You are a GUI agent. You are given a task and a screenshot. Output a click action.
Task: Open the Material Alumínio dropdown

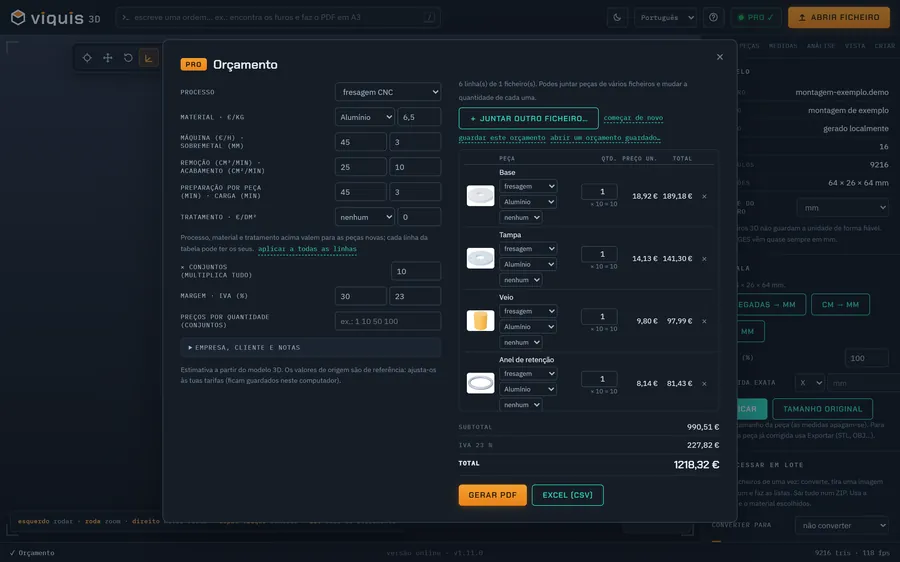point(364,117)
